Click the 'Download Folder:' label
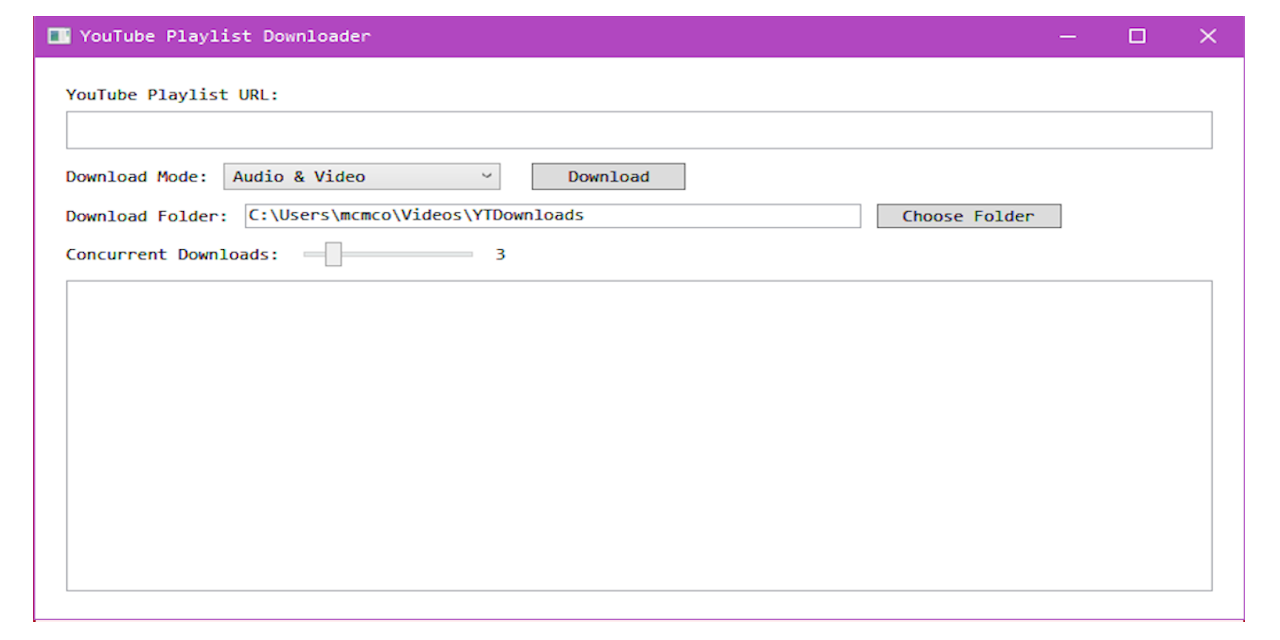The image size is (1280, 640). pos(147,216)
